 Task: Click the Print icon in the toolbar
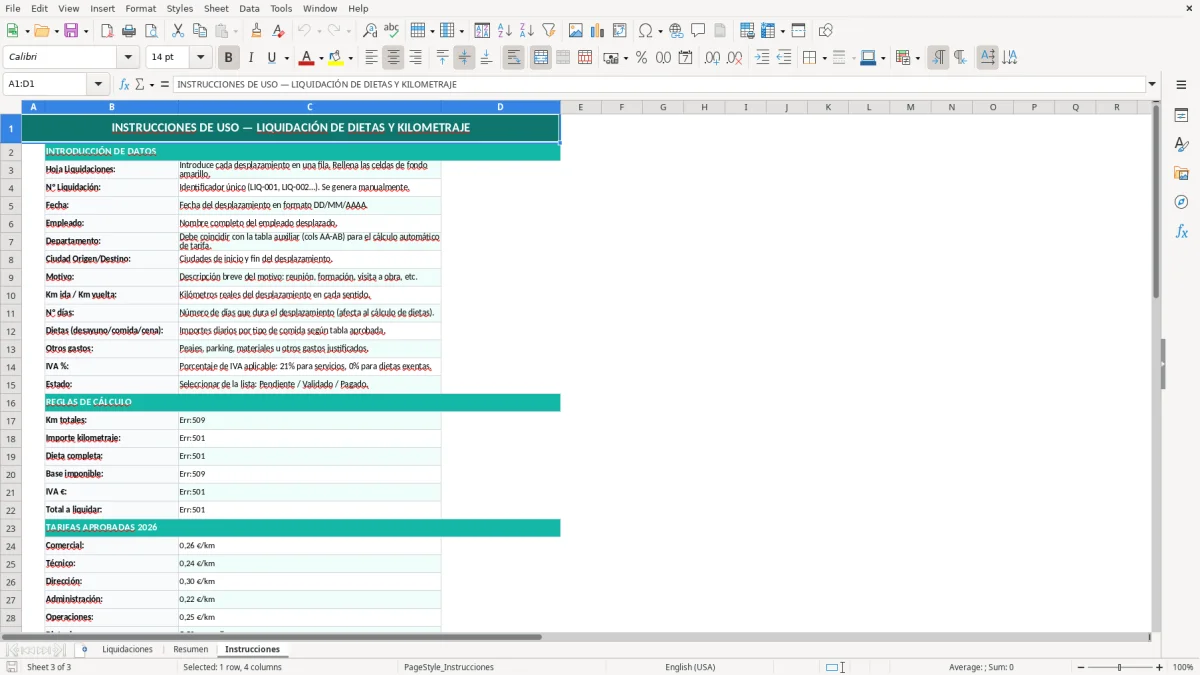[x=129, y=31]
